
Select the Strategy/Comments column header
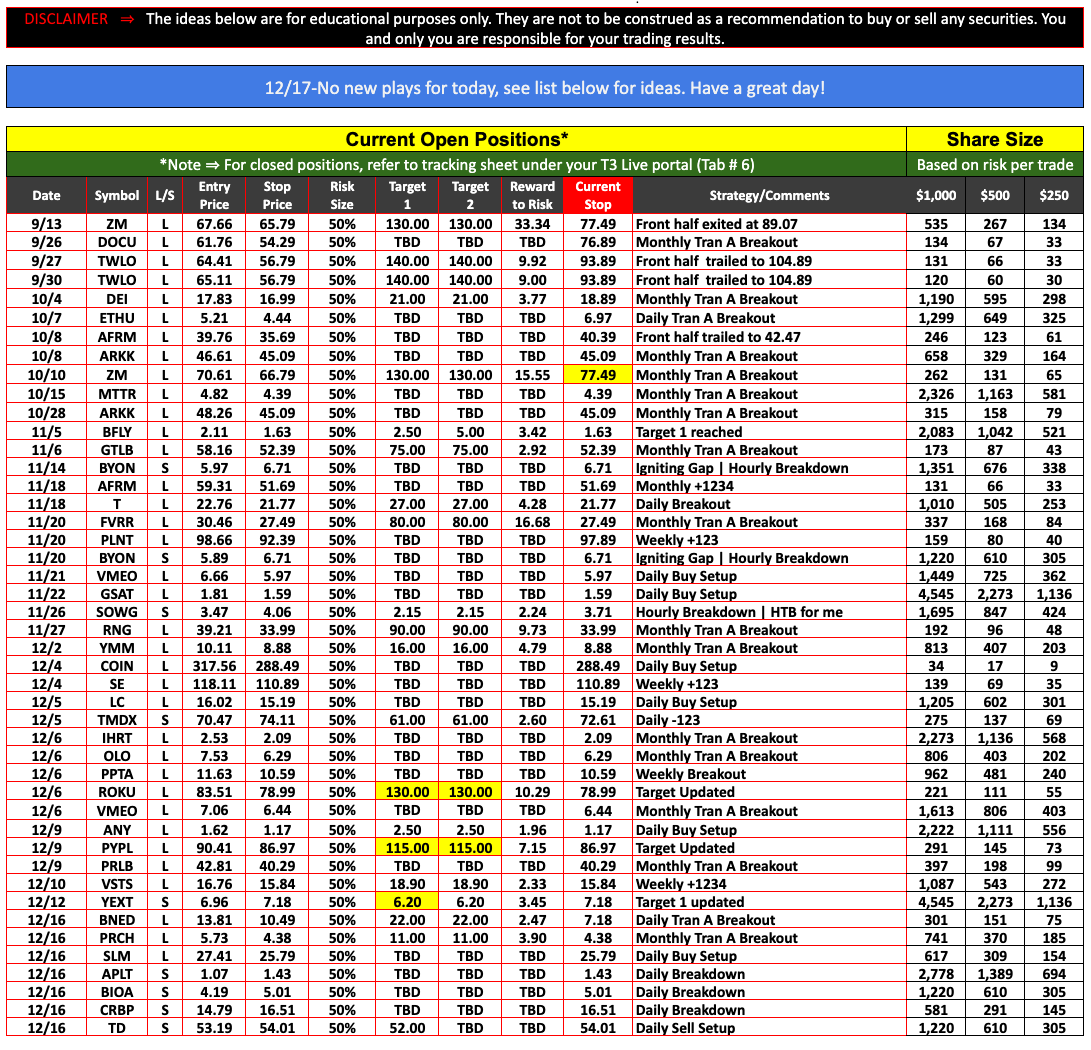(769, 195)
